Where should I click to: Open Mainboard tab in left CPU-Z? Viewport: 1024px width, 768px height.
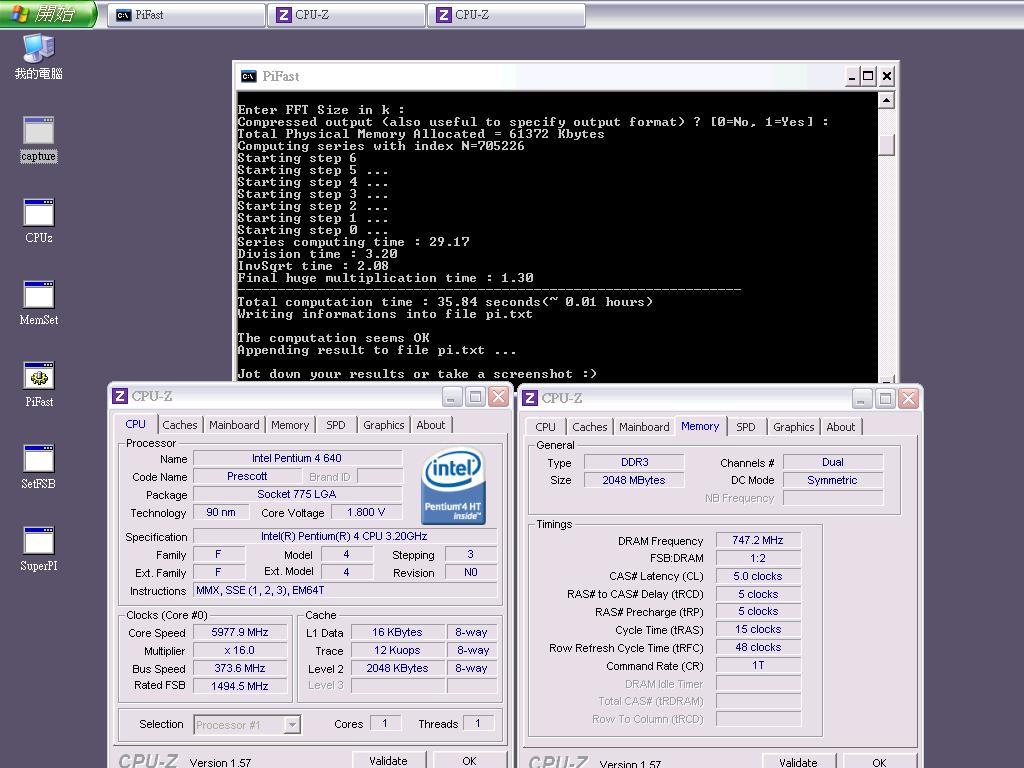[234, 425]
